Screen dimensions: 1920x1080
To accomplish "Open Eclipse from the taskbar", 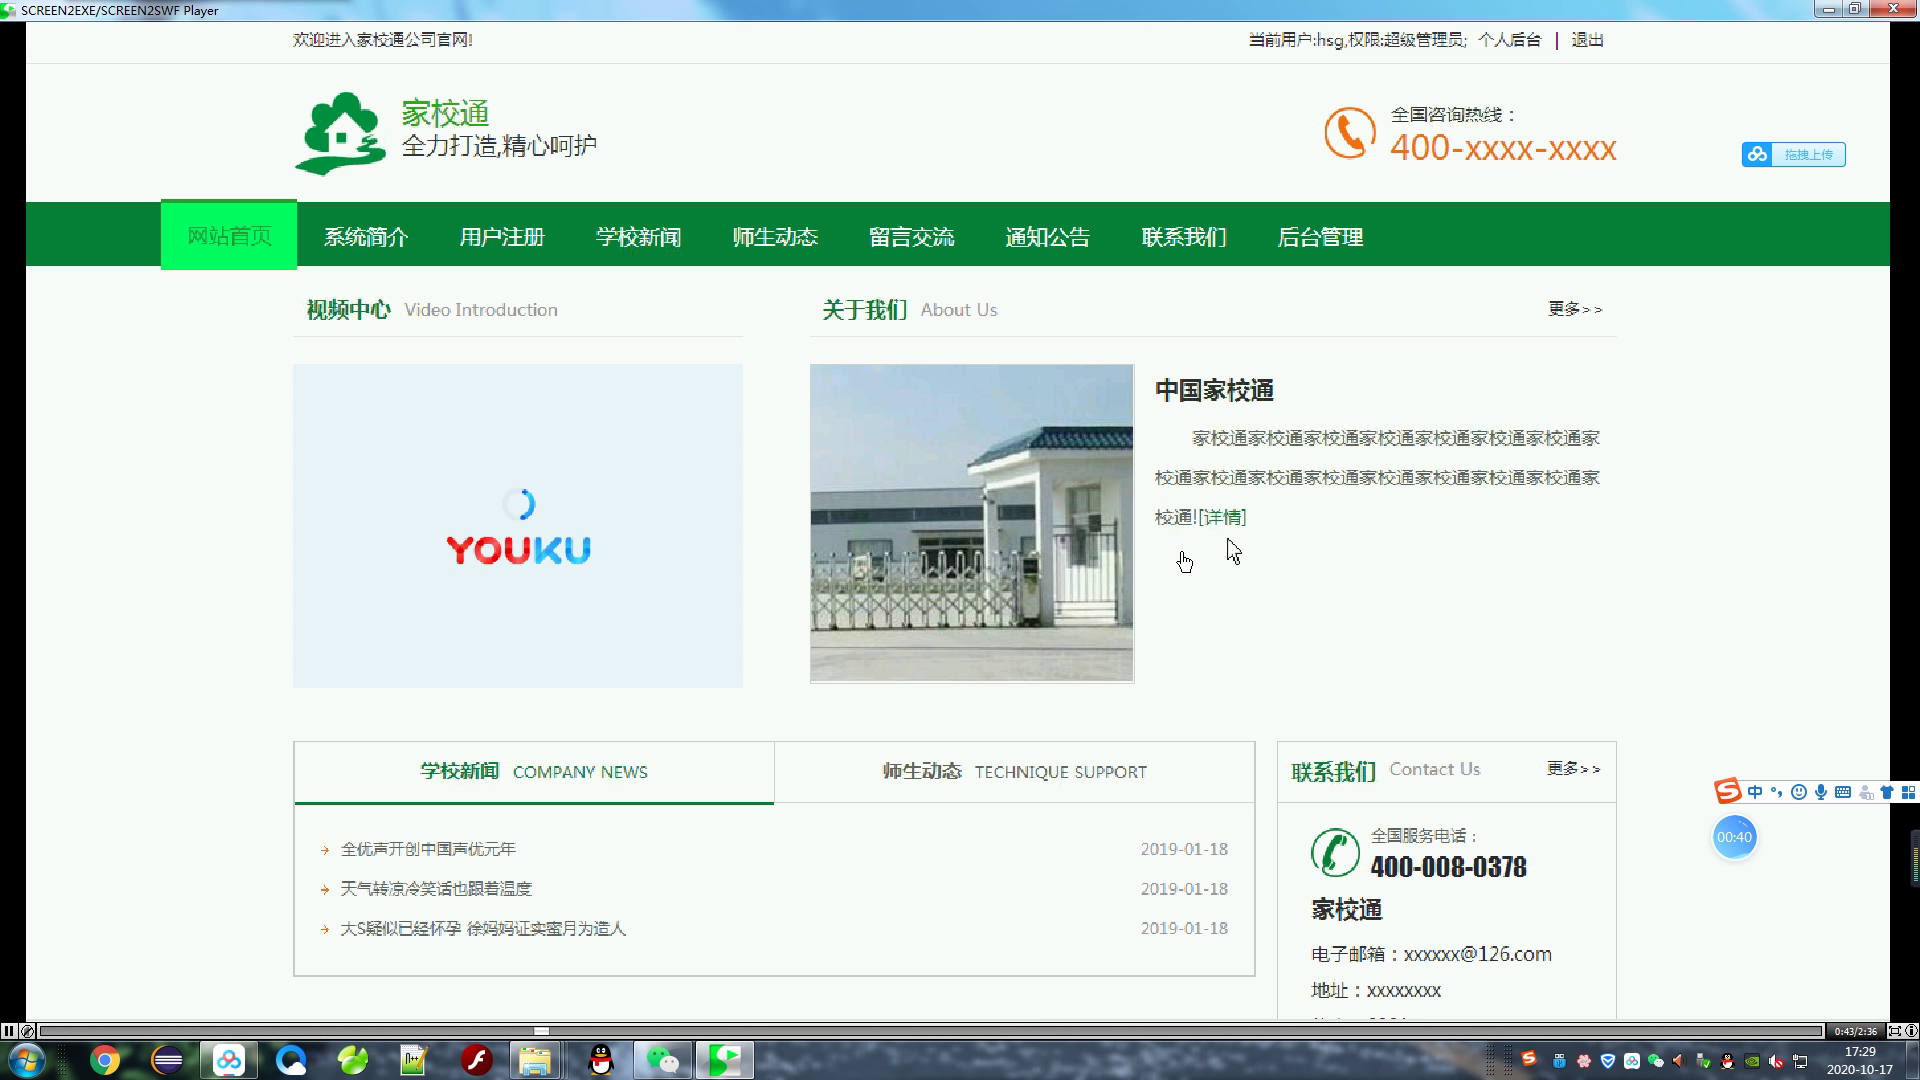I will [x=167, y=1060].
